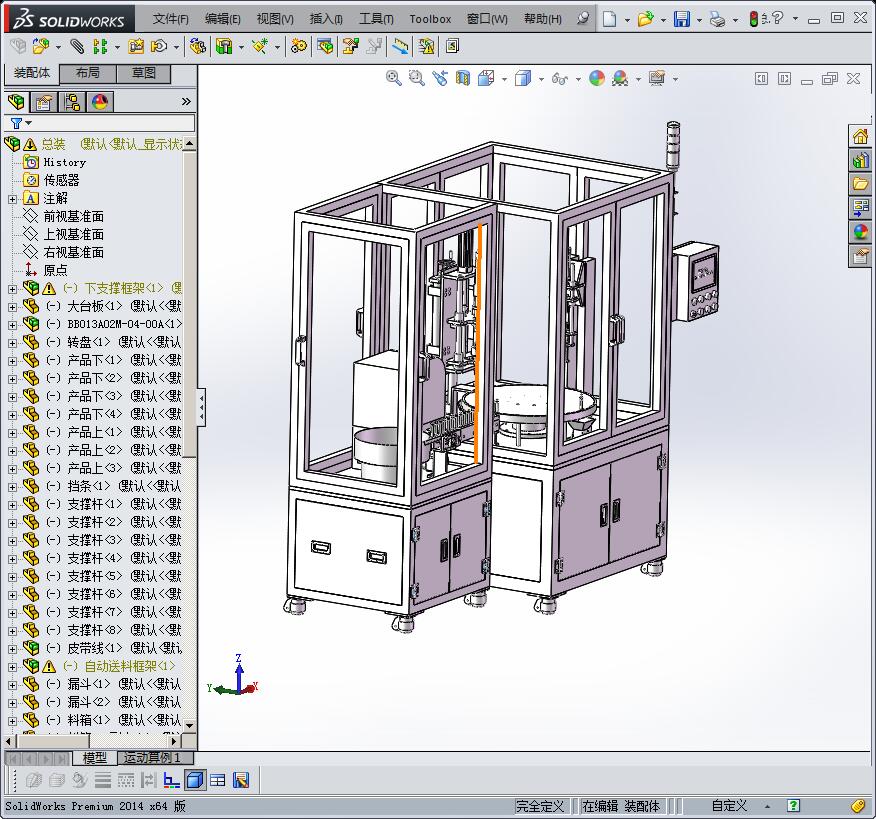
Task: Open the Toolbox menu
Action: tap(430, 19)
